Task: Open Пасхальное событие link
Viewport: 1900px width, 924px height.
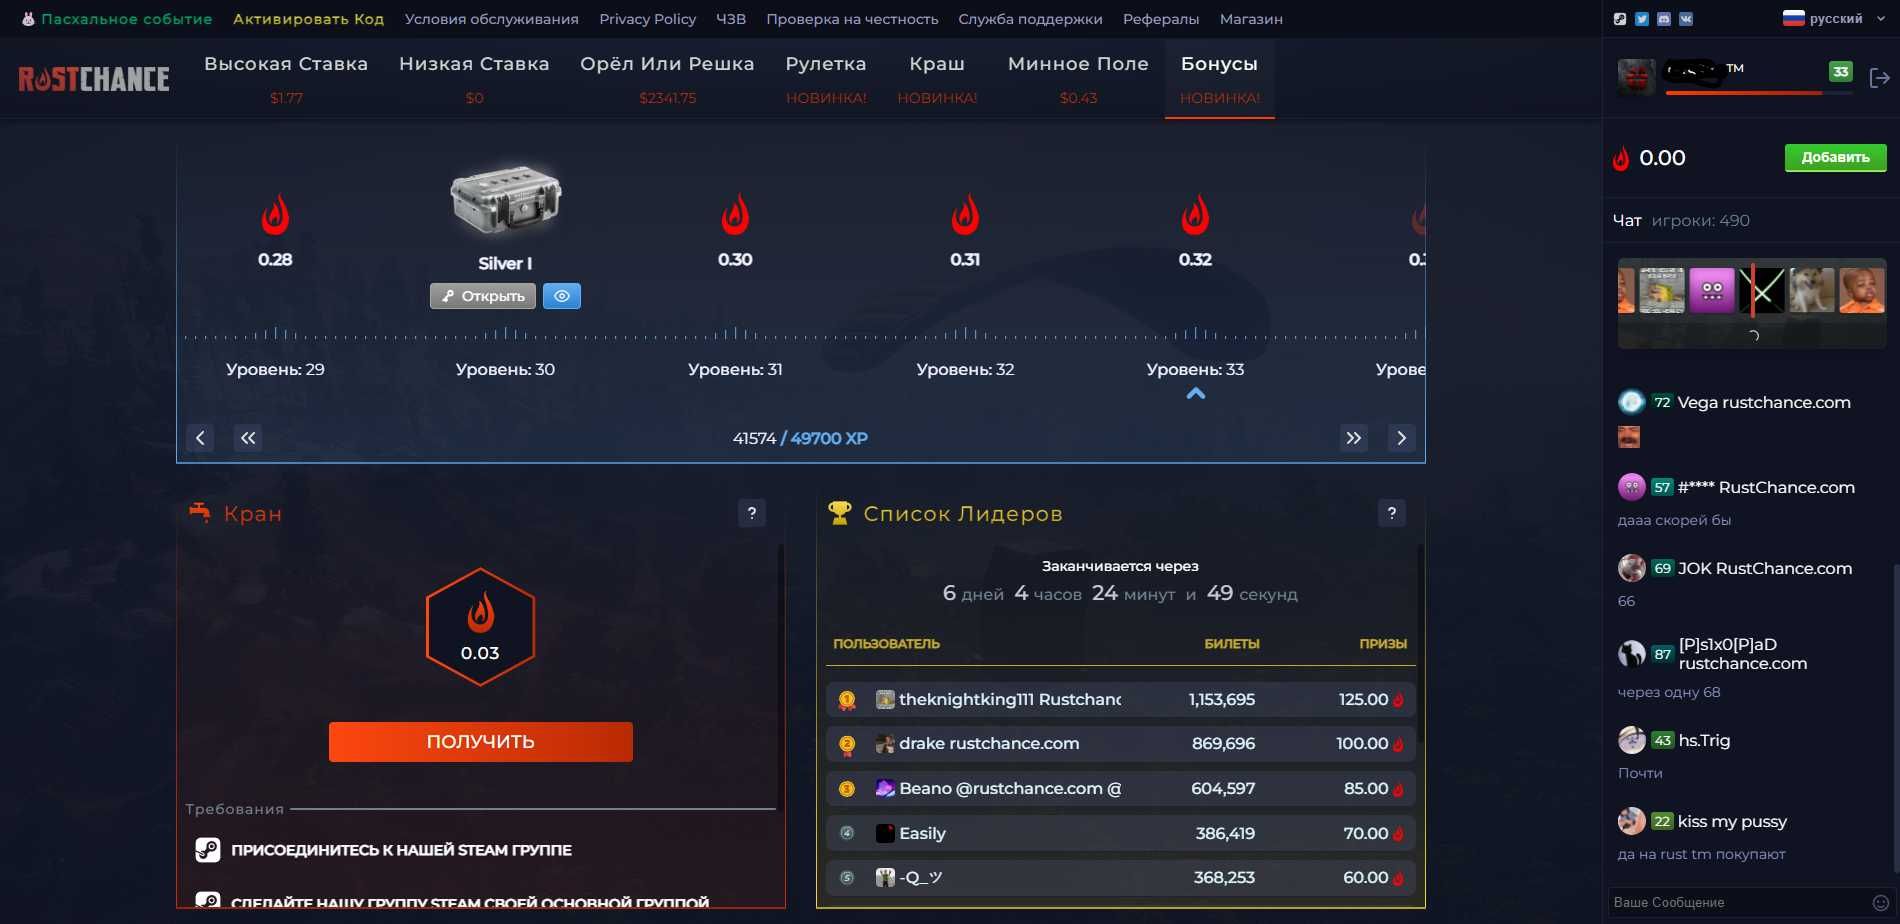Action: pos(118,19)
